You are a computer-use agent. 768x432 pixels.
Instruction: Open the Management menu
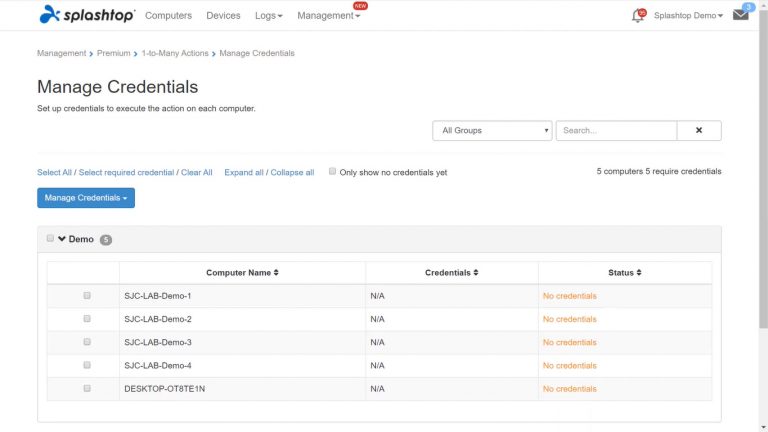[328, 16]
